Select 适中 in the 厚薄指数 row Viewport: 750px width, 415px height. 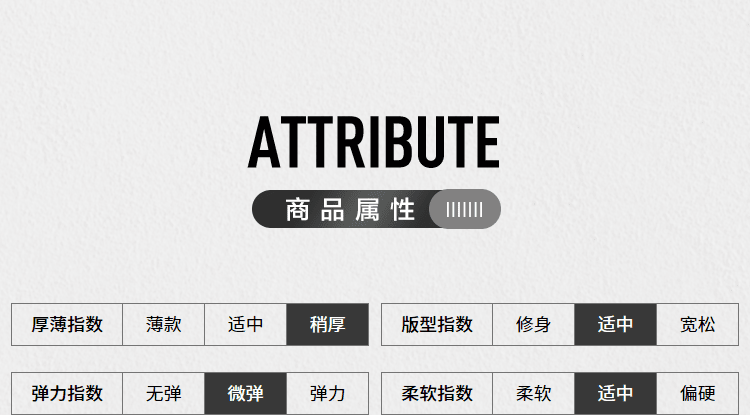point(245,324)
